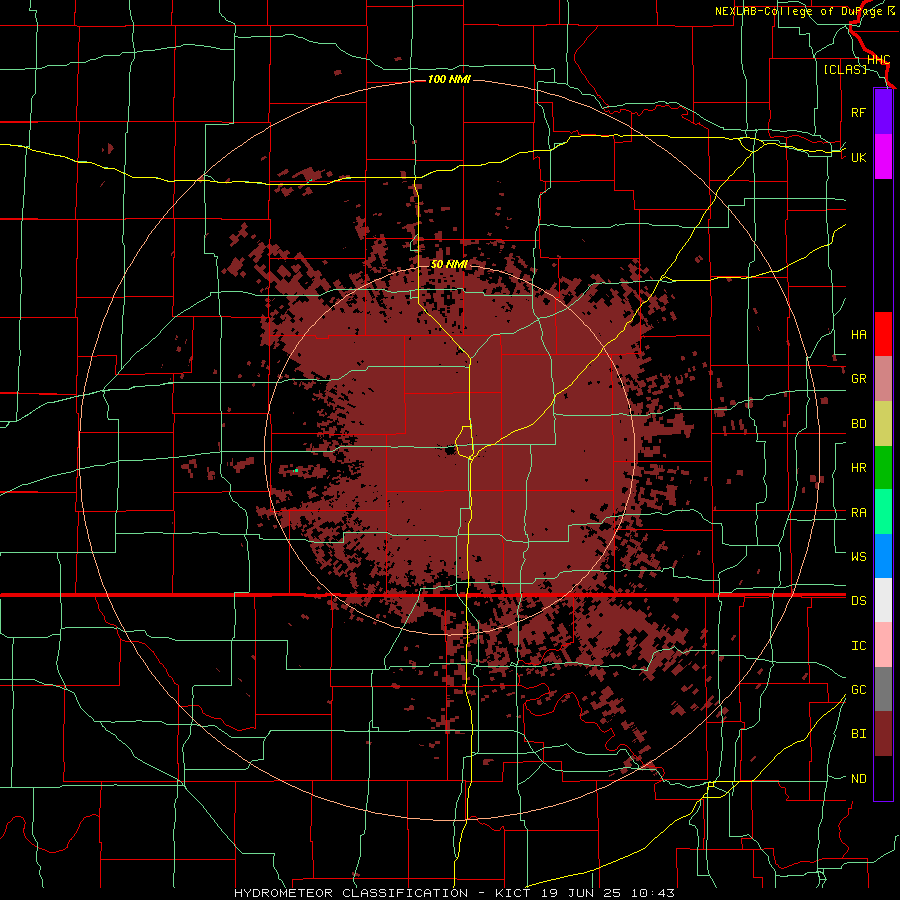Click the 19 JUN 25 date text
This screenshot has height=900, width=900.
click(x=581, y=893)
